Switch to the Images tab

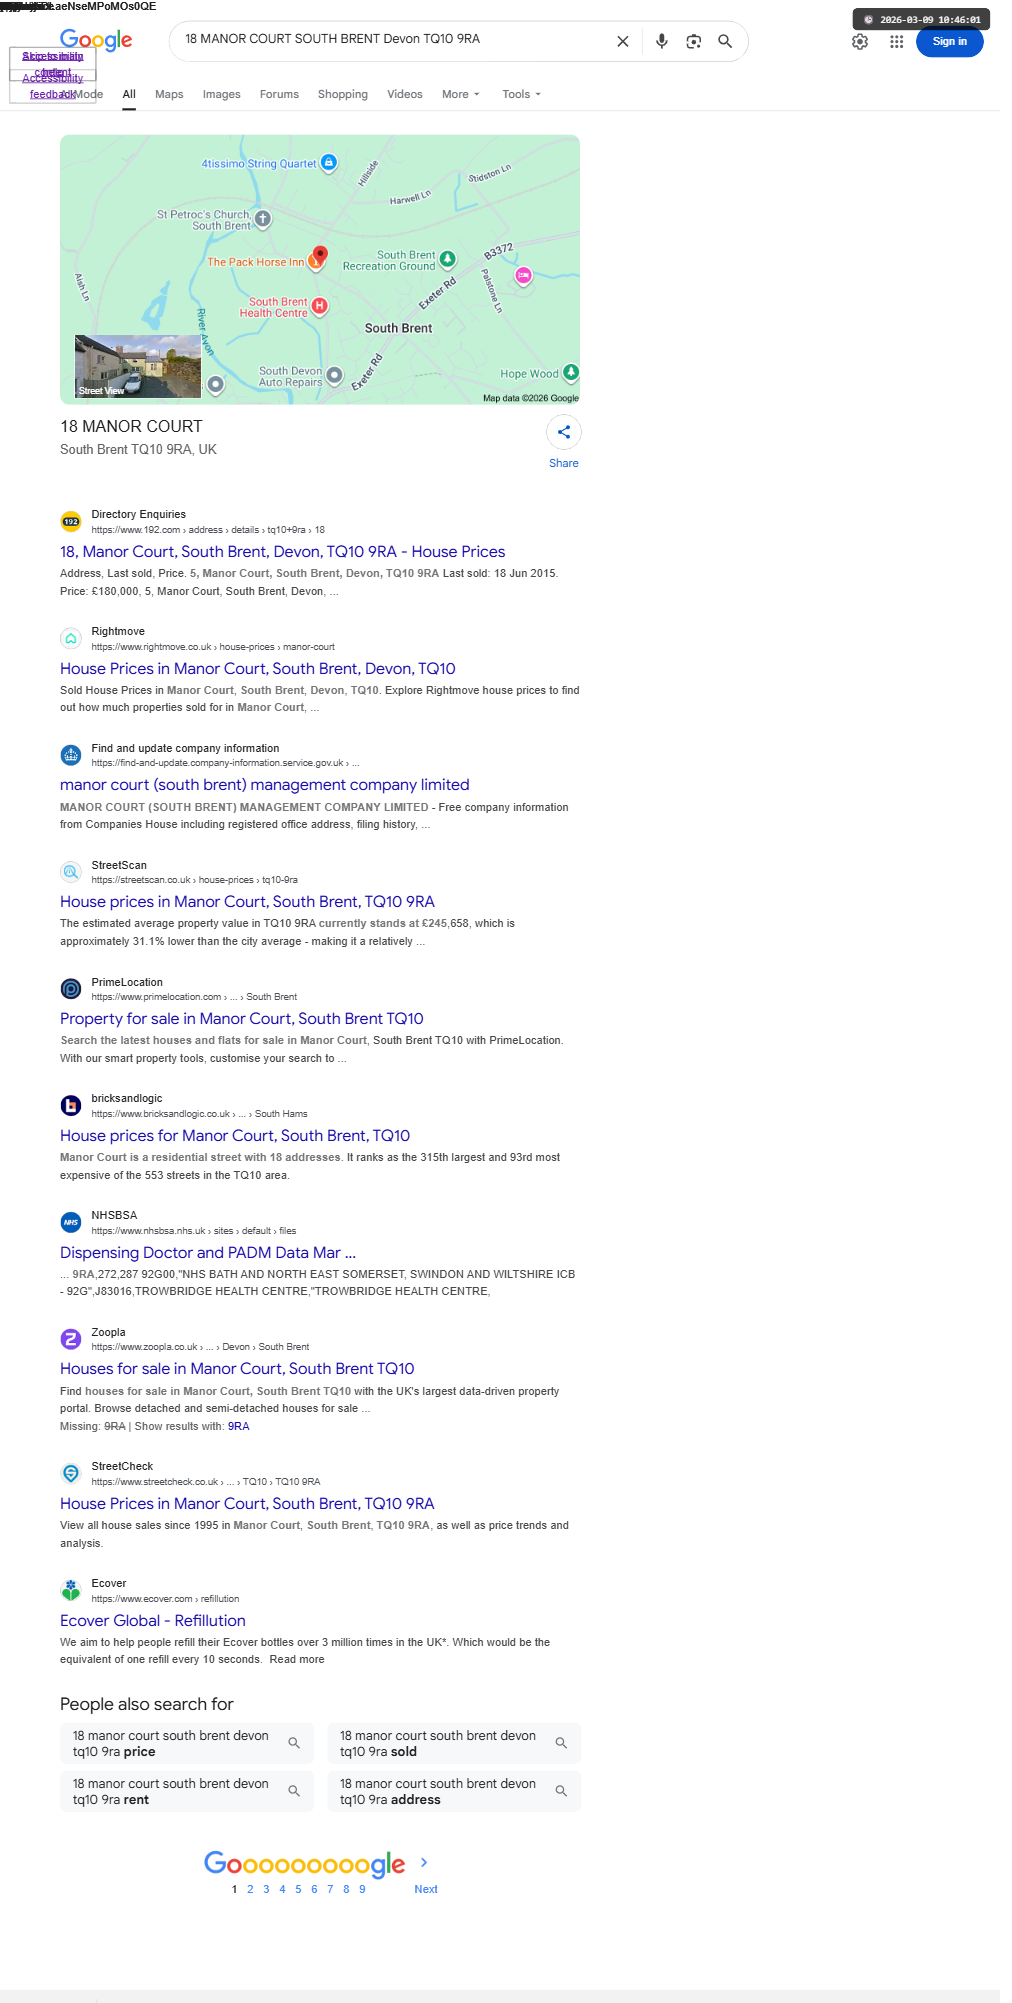[x=221, y=94]
